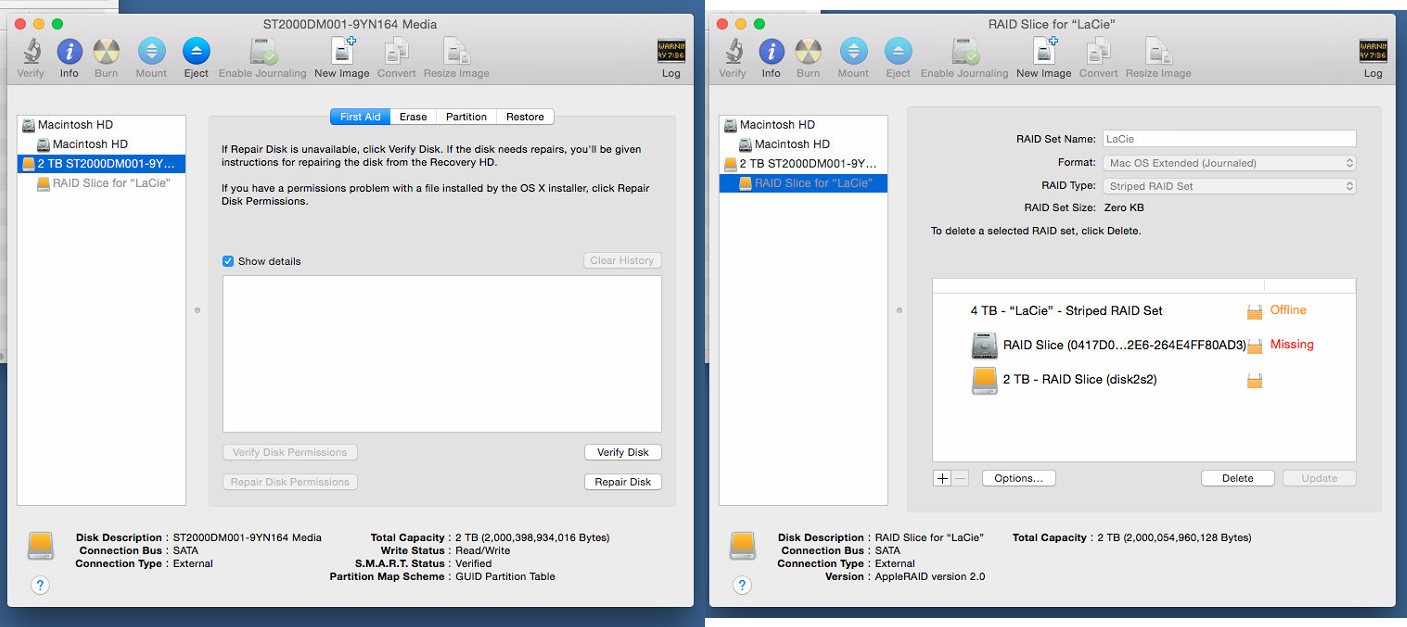Click Info icon in RAID Slice window

pos(771,52)
